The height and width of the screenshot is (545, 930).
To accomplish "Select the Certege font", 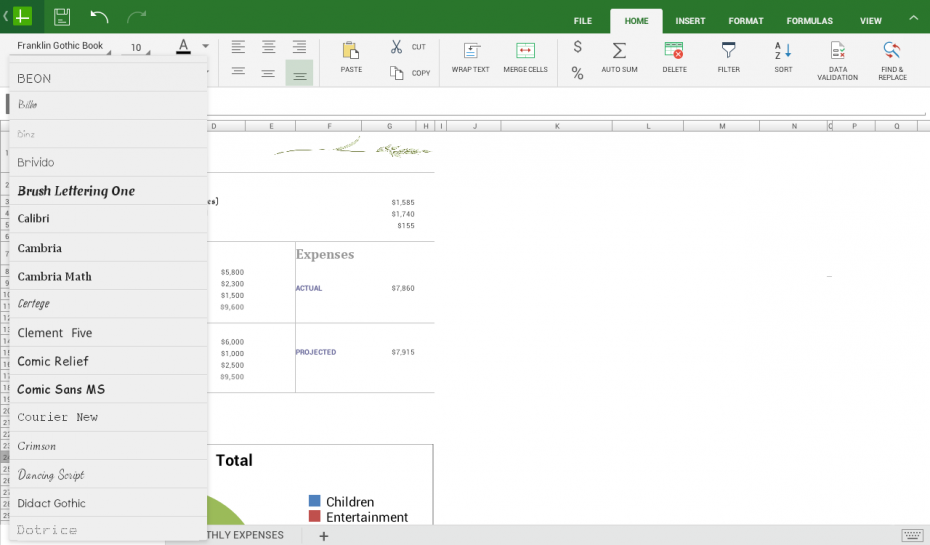I will pyautogui.click(x=109, y=304).
